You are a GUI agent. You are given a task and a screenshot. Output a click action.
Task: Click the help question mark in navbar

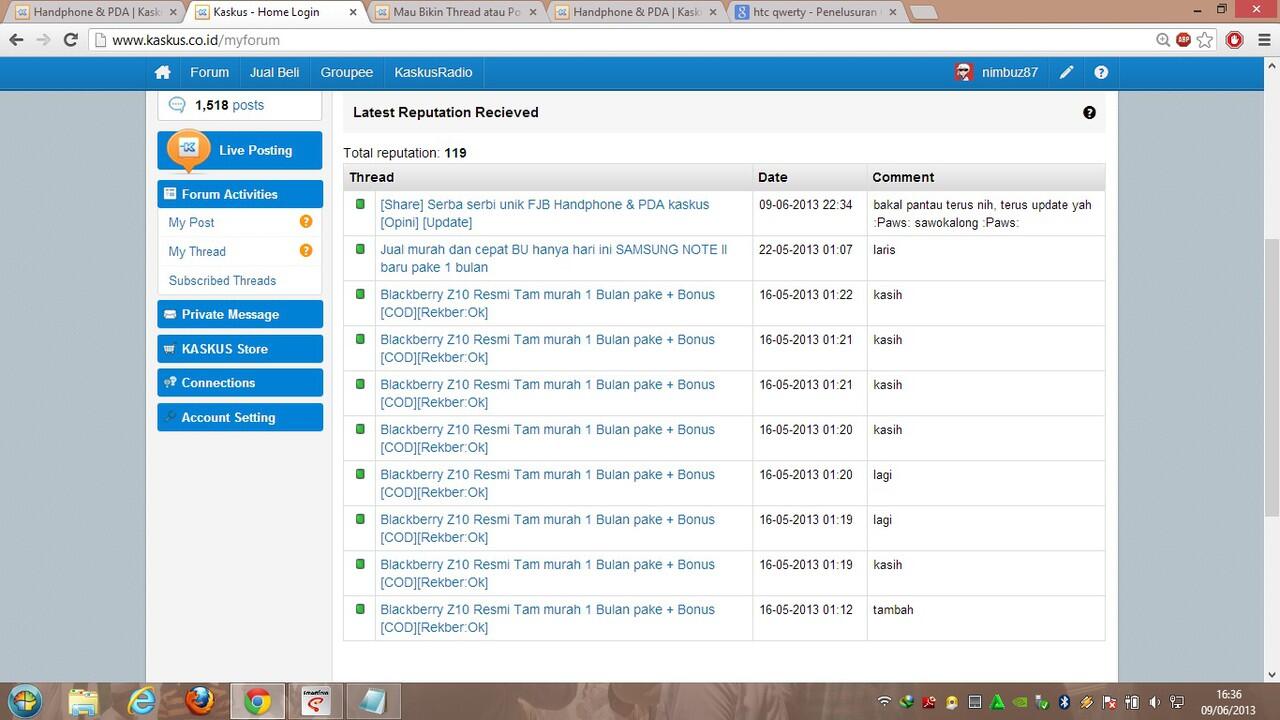pyautogui.click(x=1101, y=72)
